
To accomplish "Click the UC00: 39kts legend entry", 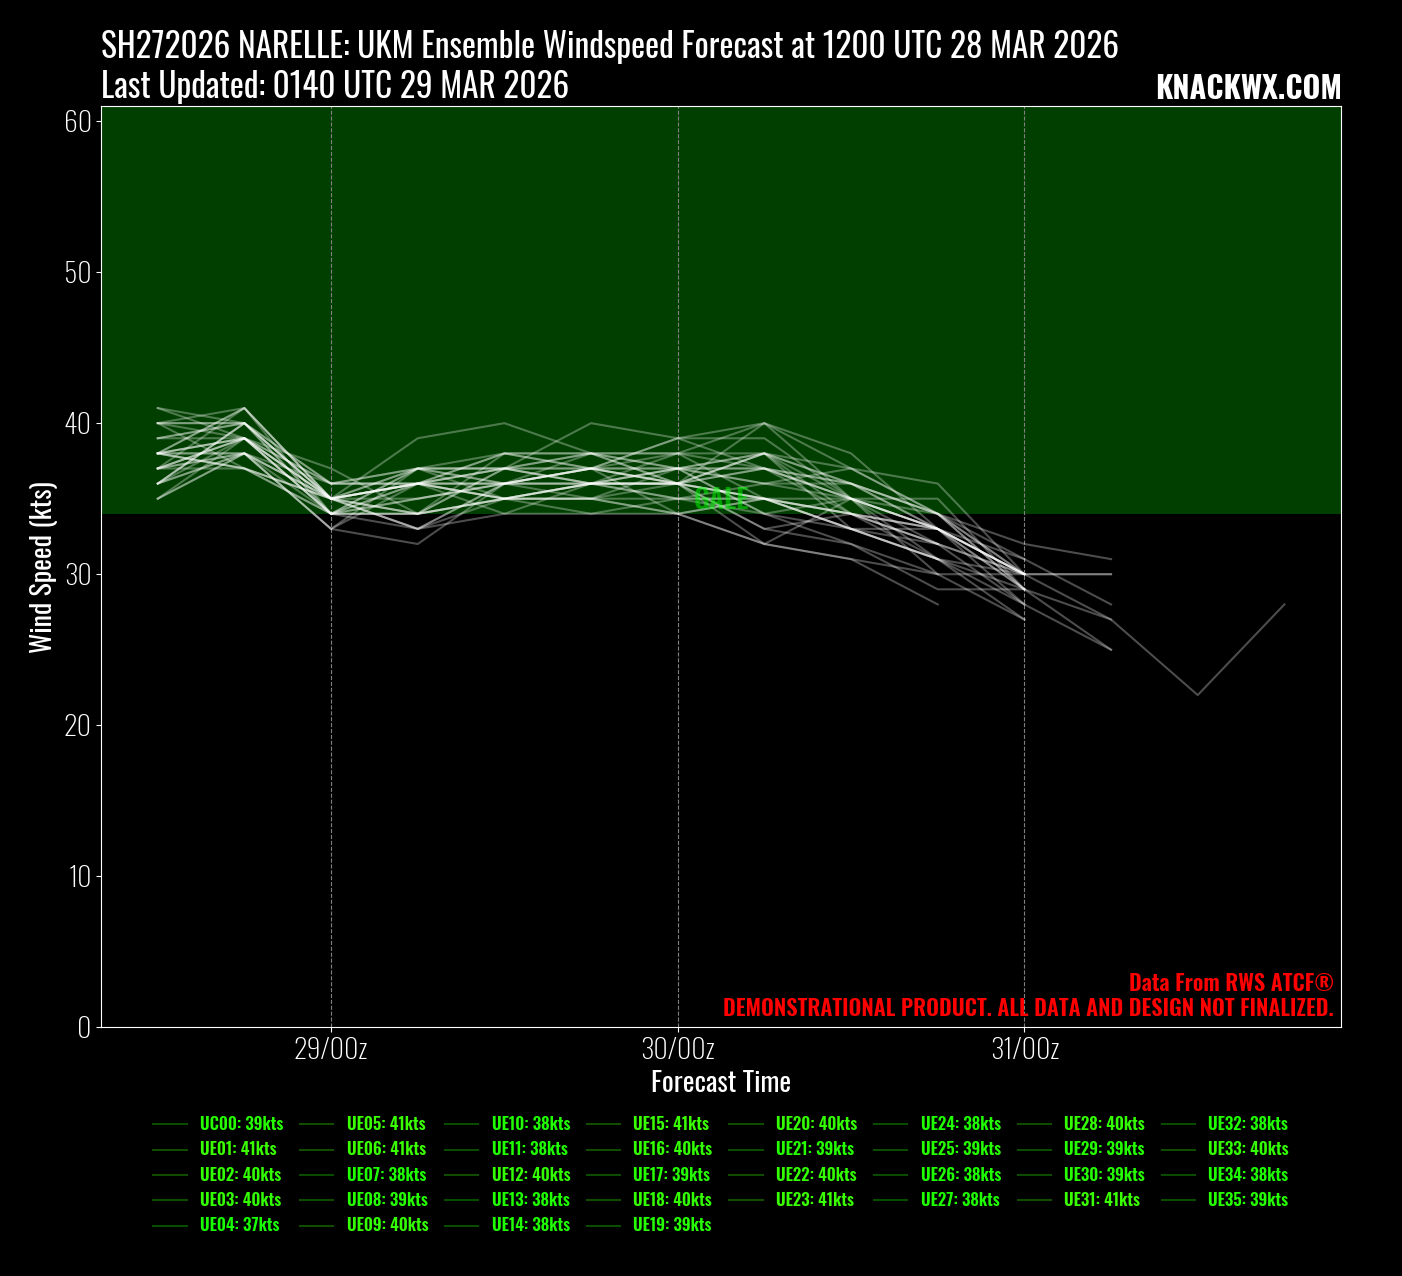I will point(241,1124).
